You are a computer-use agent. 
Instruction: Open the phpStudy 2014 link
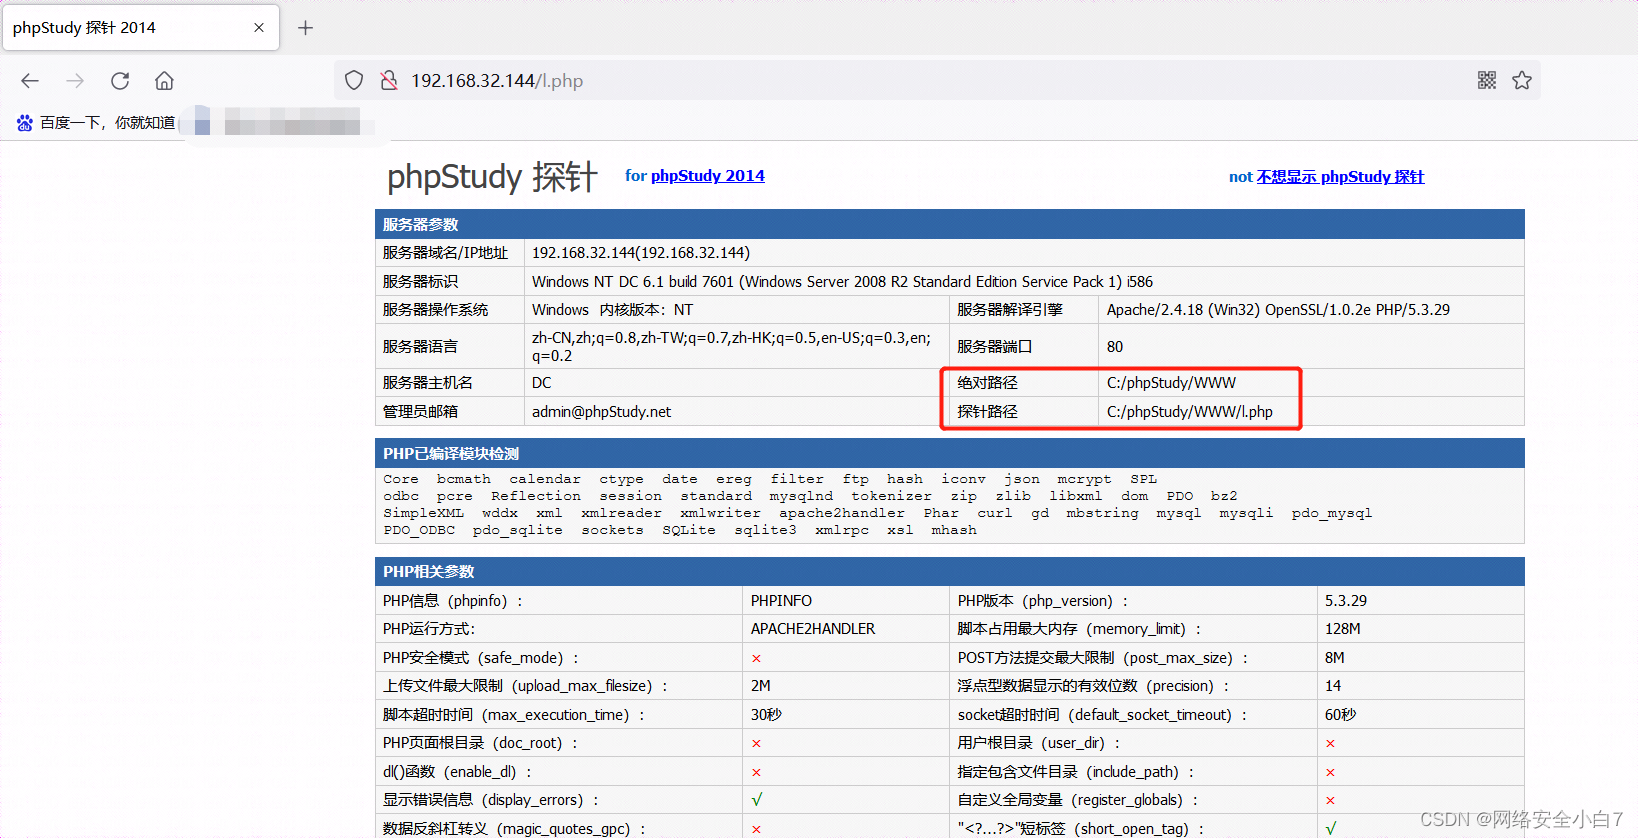(708, 176)
